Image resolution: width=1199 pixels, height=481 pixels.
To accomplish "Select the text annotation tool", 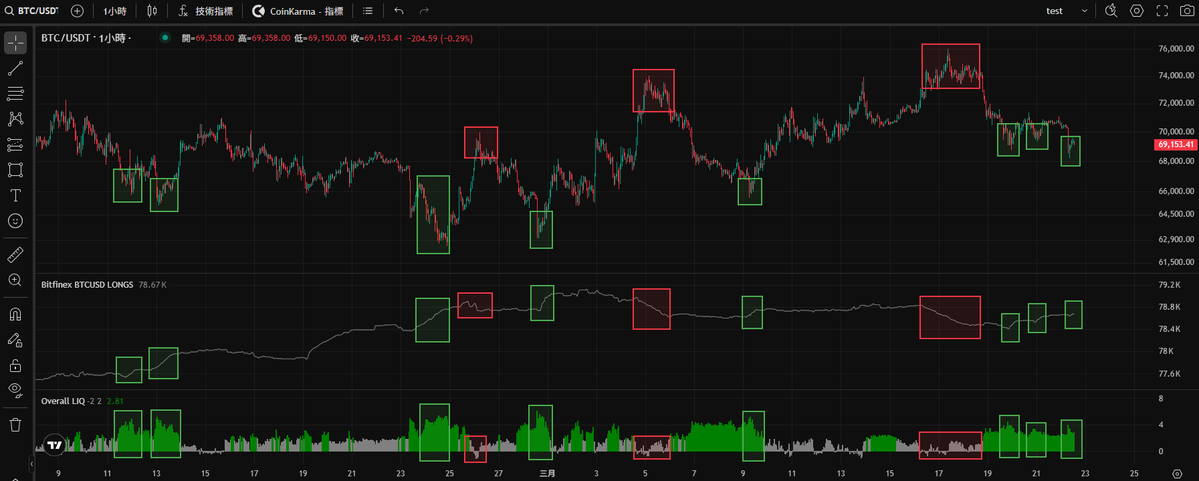I will pyautogui.click(x=15, y=194).
